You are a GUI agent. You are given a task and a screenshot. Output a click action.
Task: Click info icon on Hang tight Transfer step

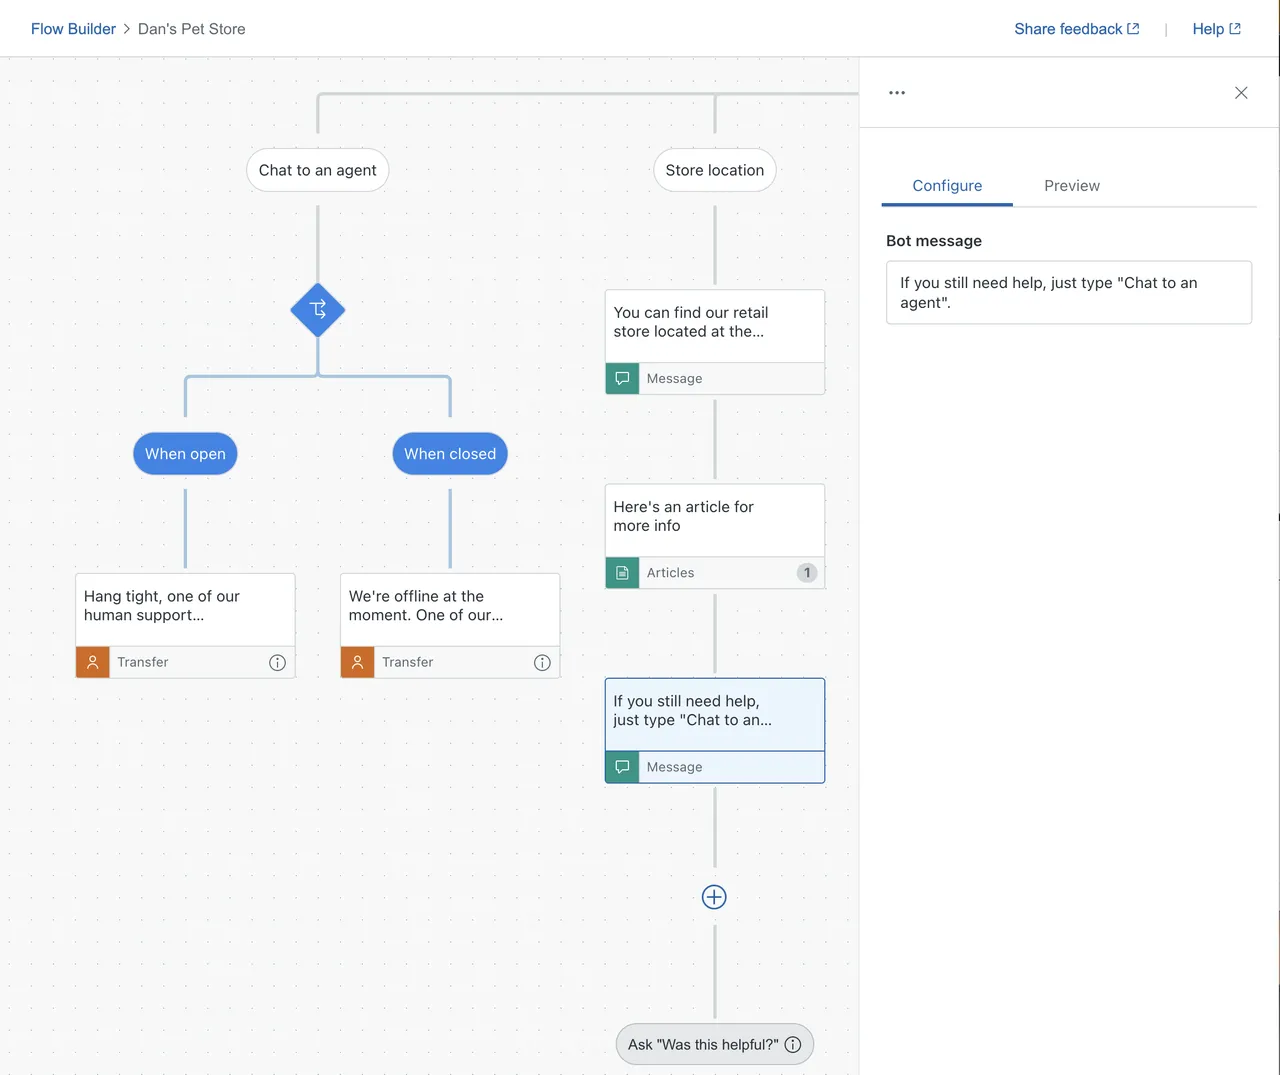coord(277,662)
